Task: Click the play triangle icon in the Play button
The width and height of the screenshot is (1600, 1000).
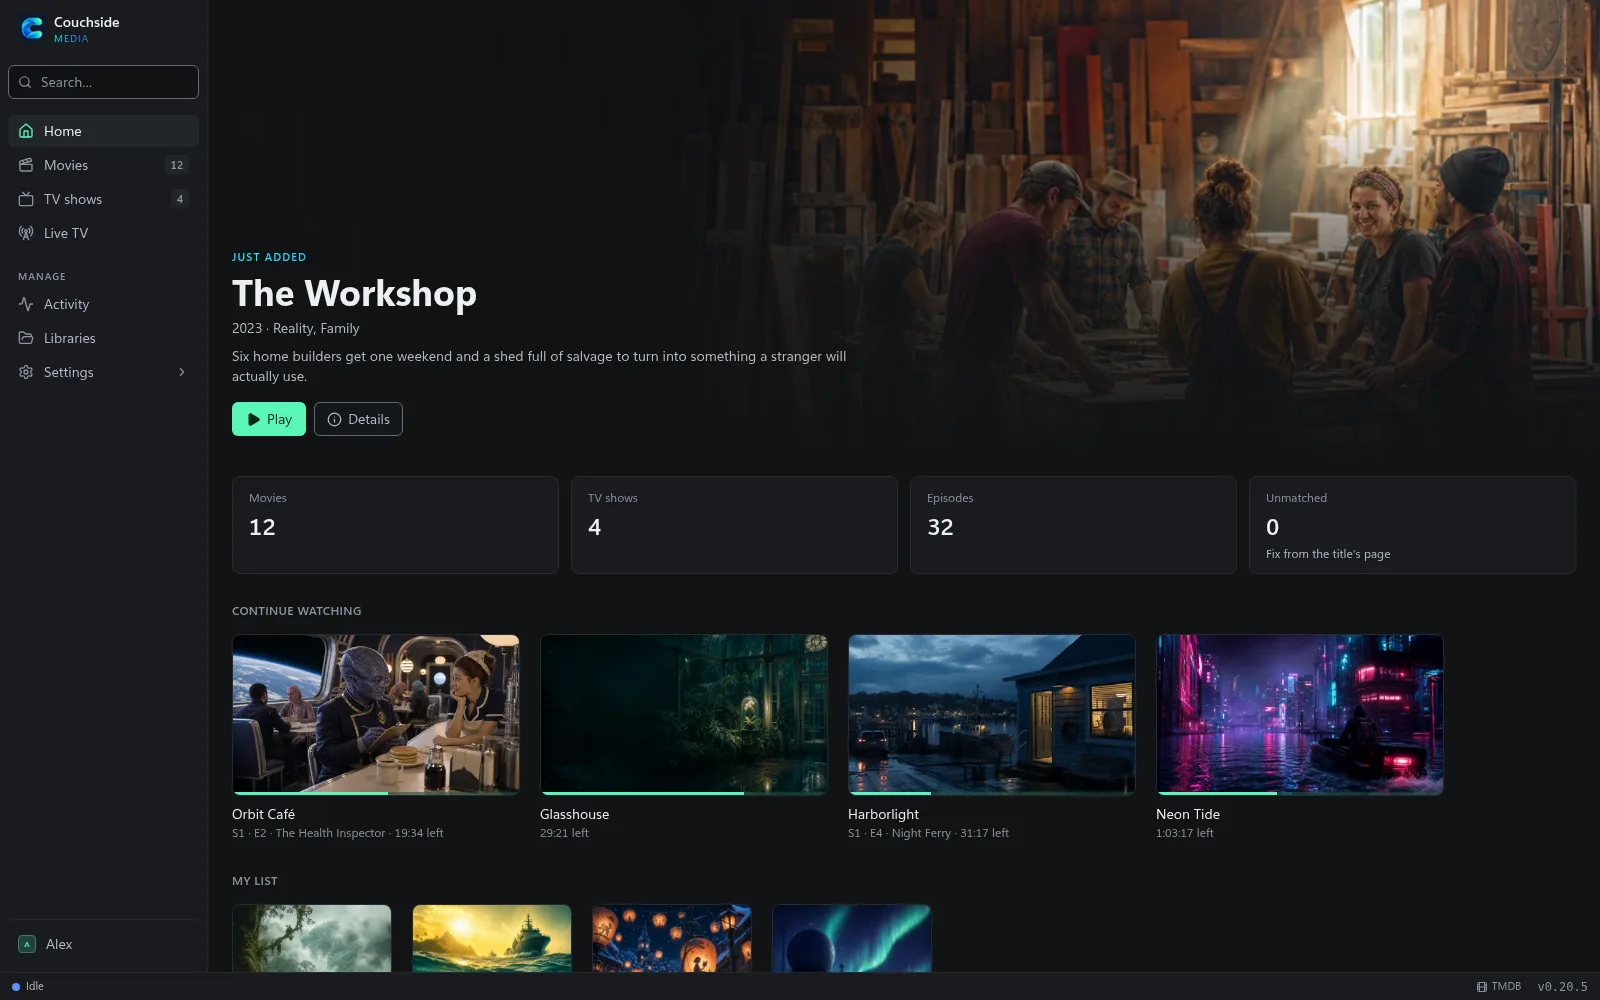Action: point(254,419)
